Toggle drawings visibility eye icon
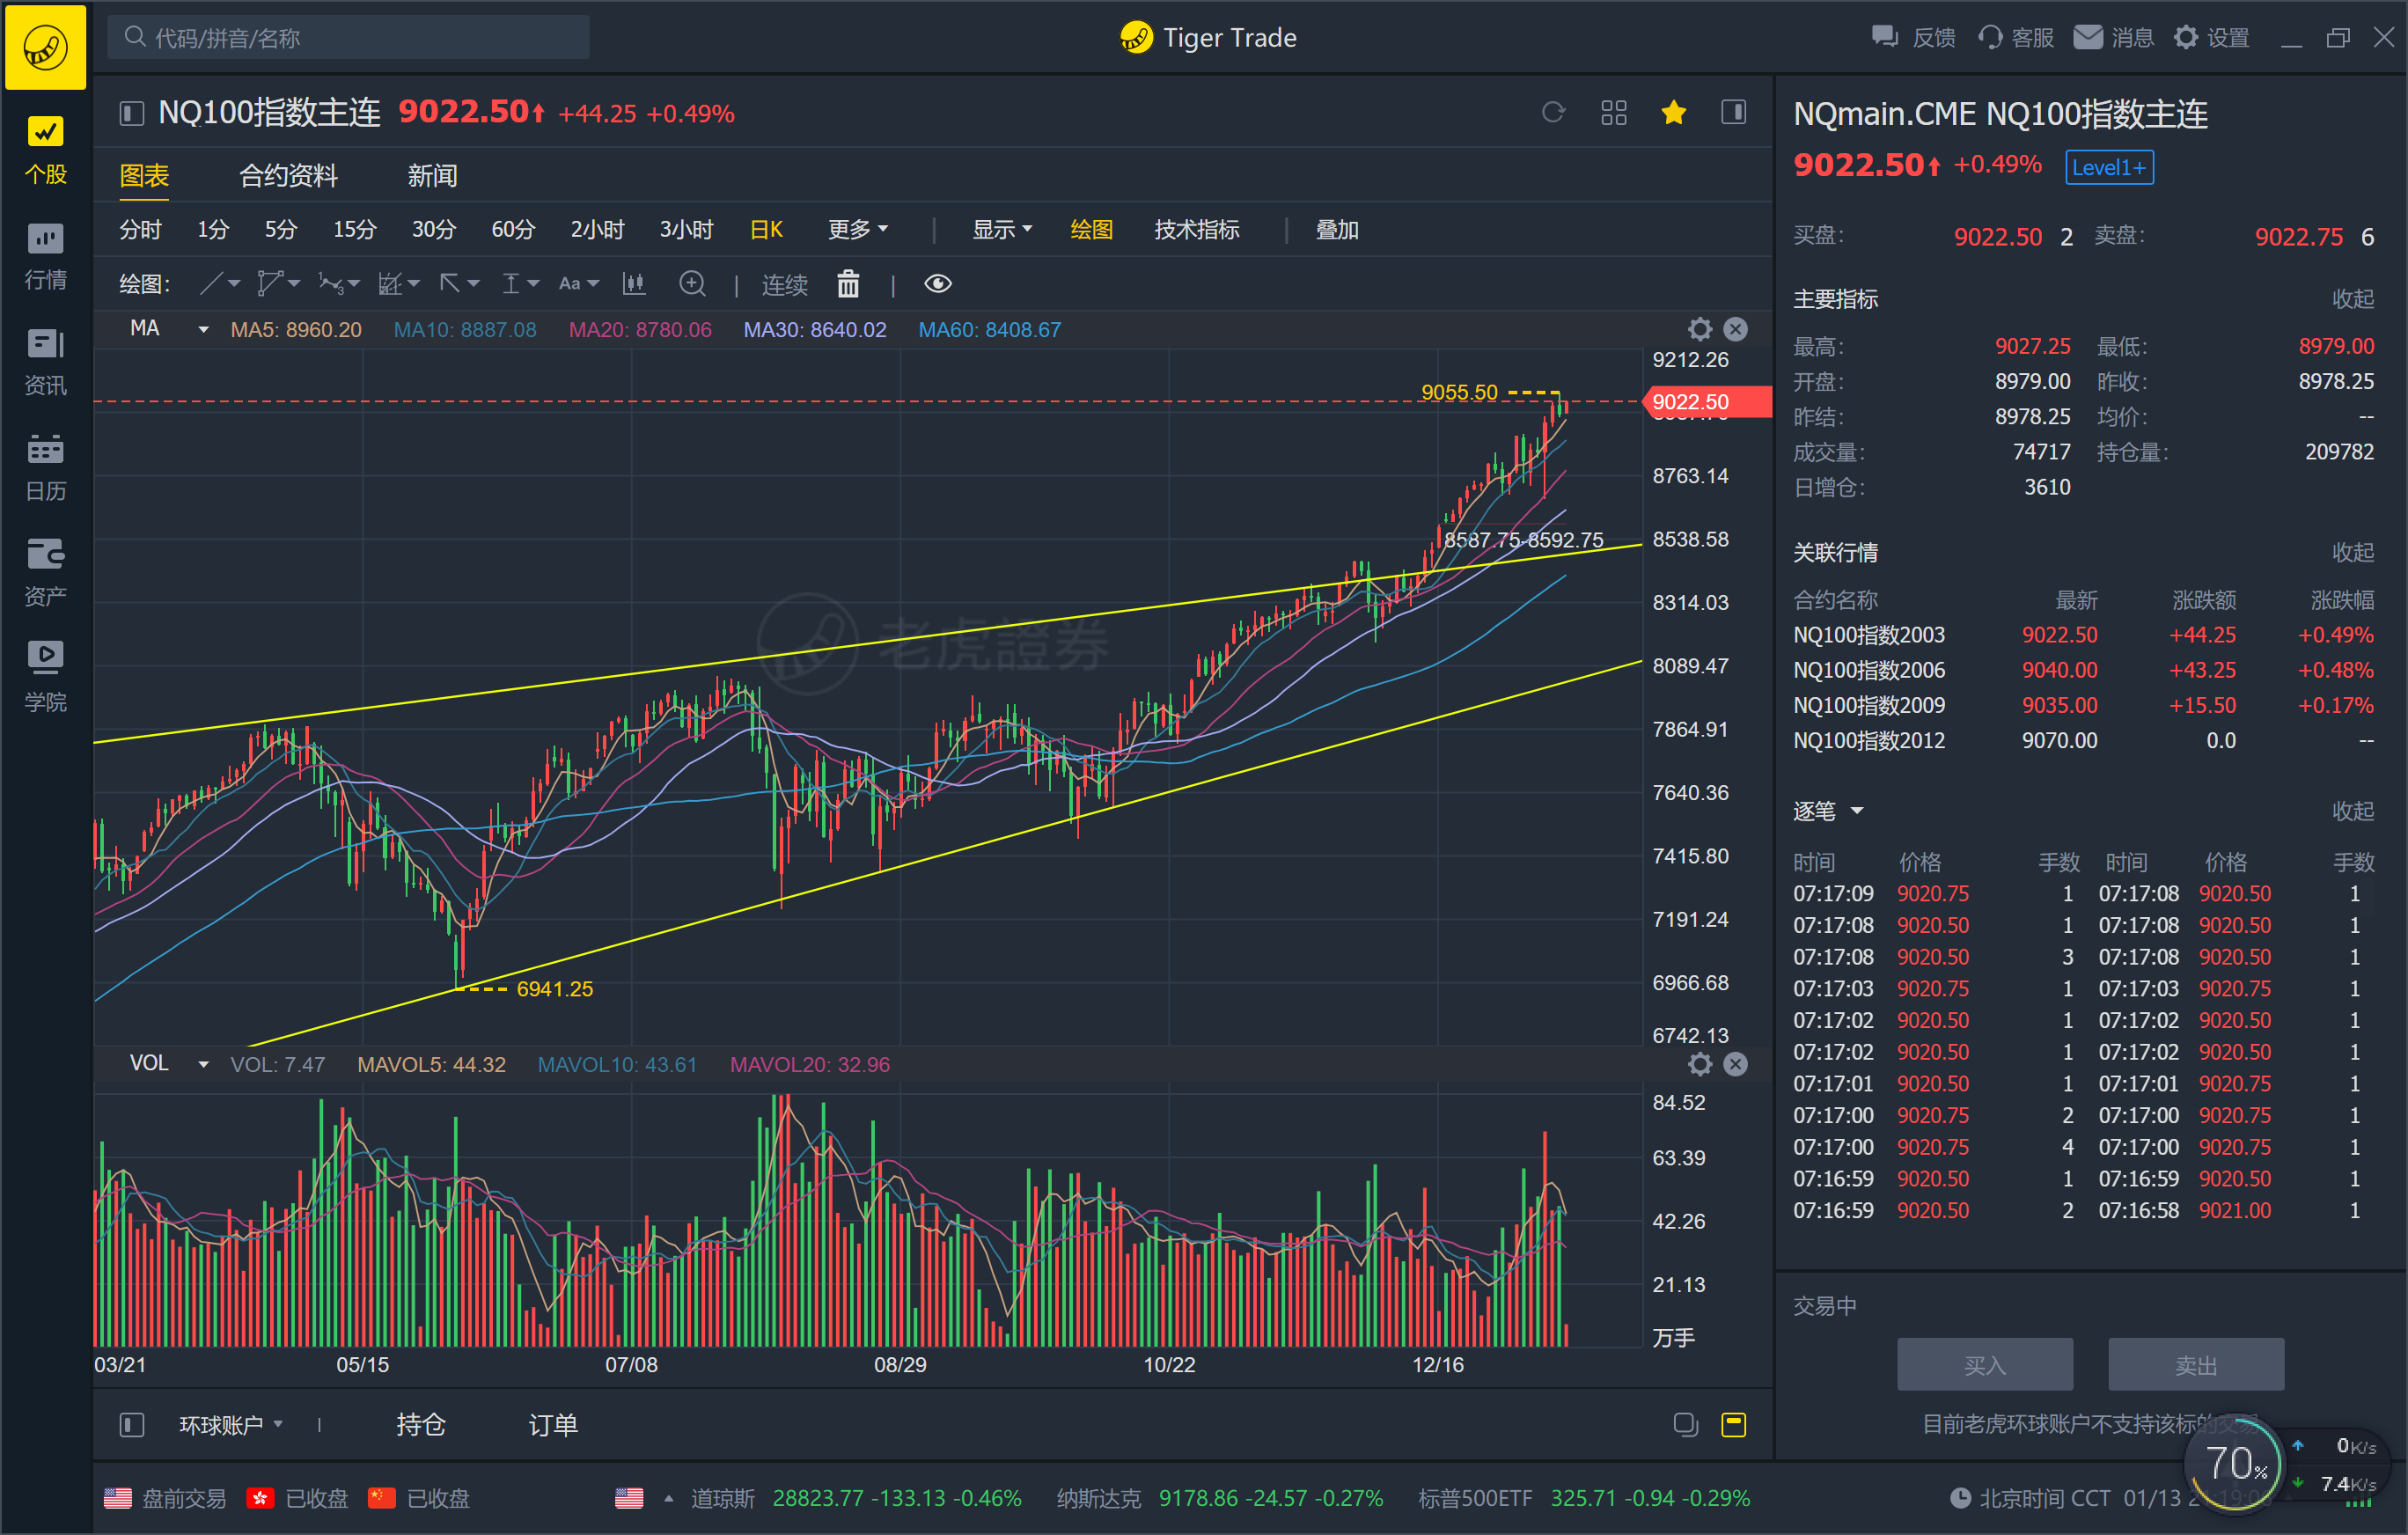2408x1535 pixels. coord(938,284)
